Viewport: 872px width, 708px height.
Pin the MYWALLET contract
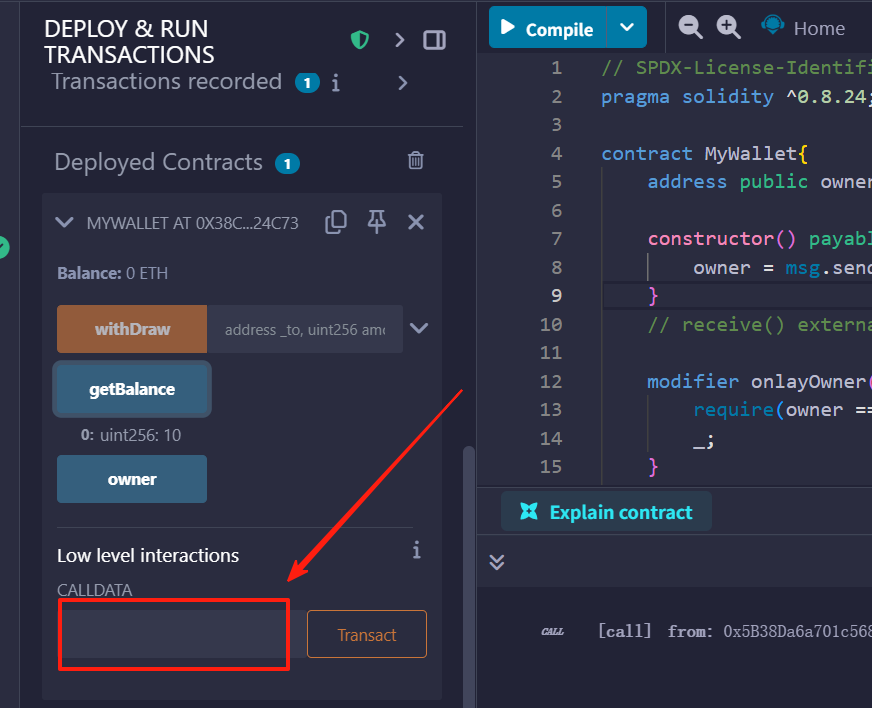click(376, 222)
